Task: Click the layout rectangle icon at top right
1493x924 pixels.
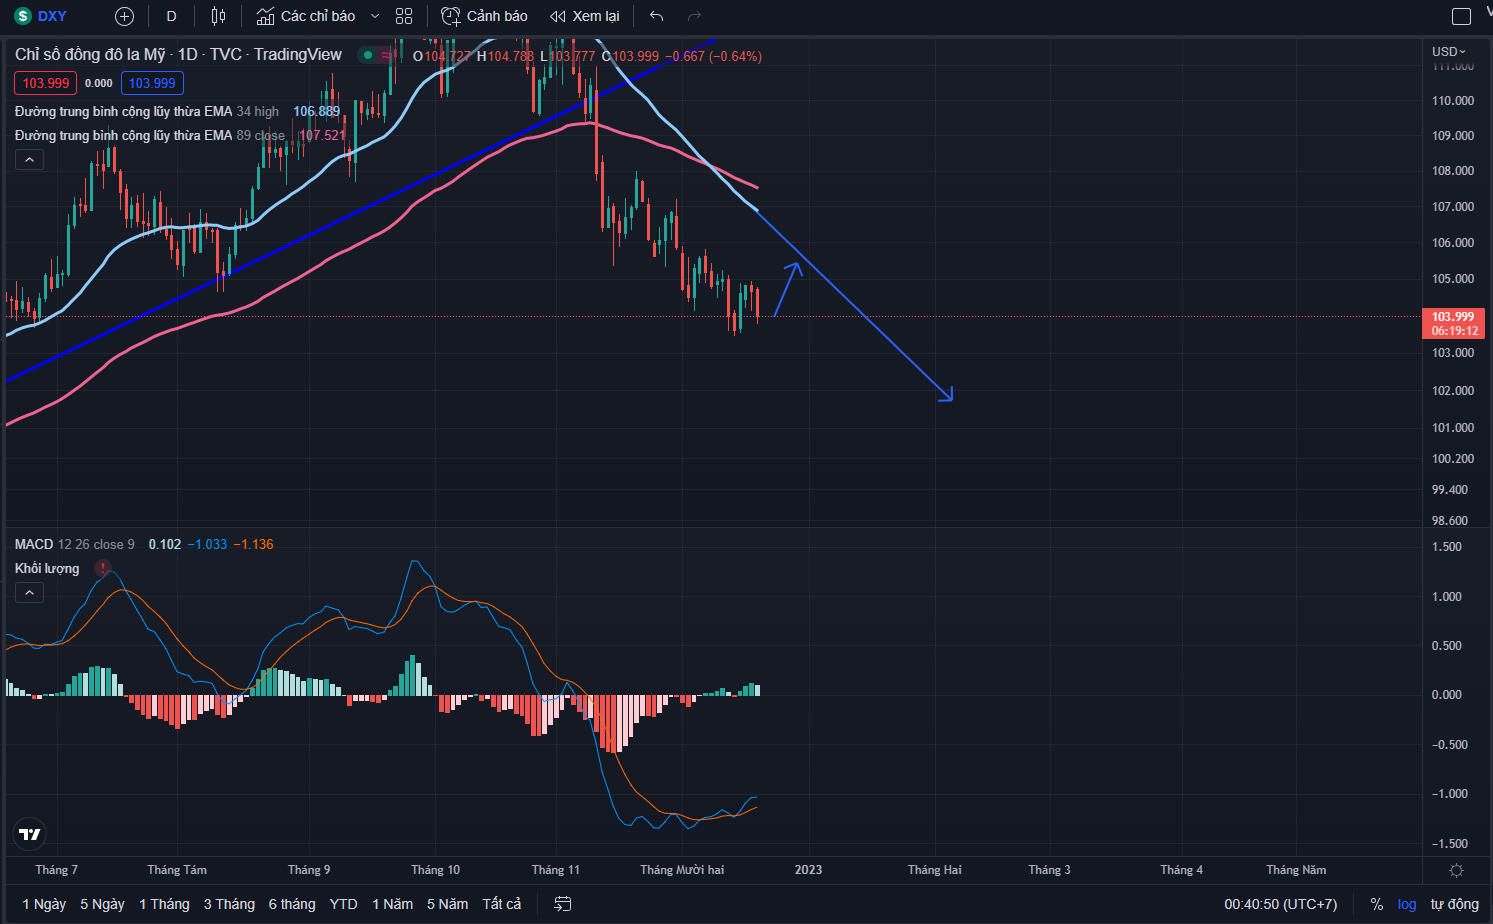Action: point(1461,16)
